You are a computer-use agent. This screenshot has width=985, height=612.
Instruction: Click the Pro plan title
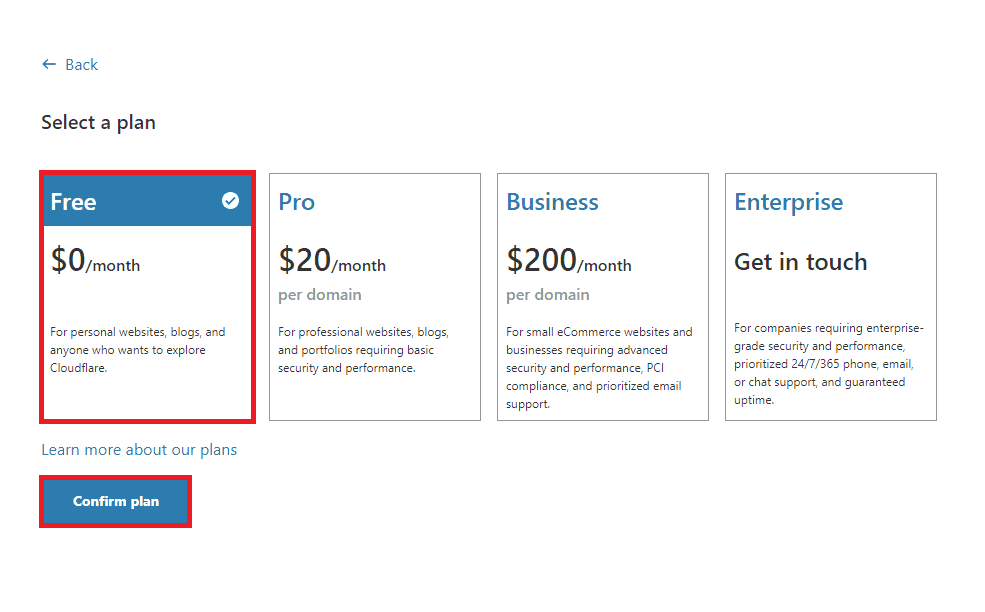coord(297,202)
